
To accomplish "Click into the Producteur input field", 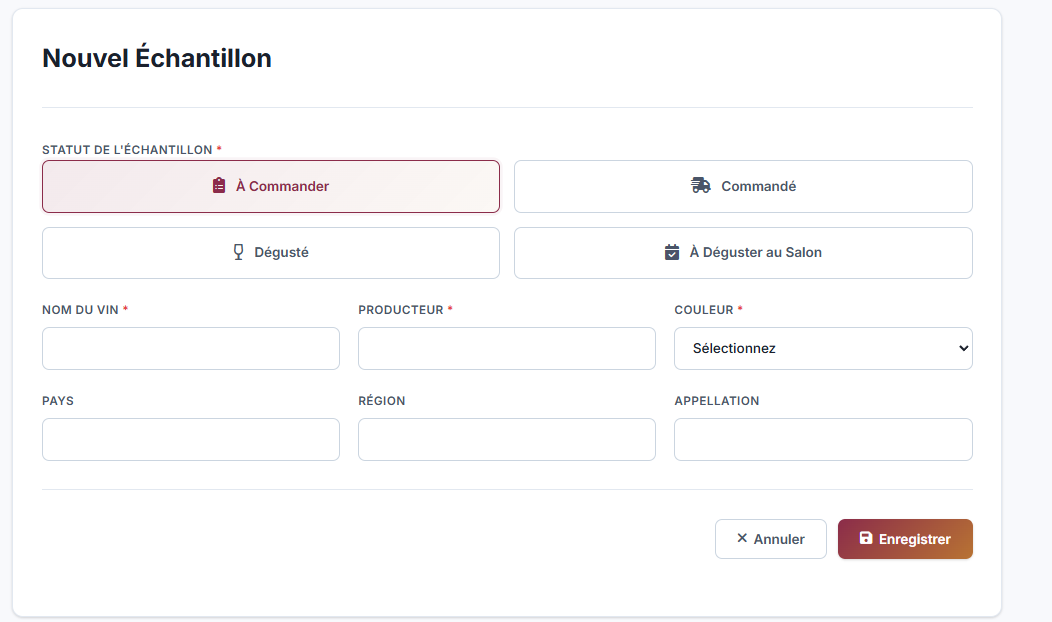I will point(506,348).
